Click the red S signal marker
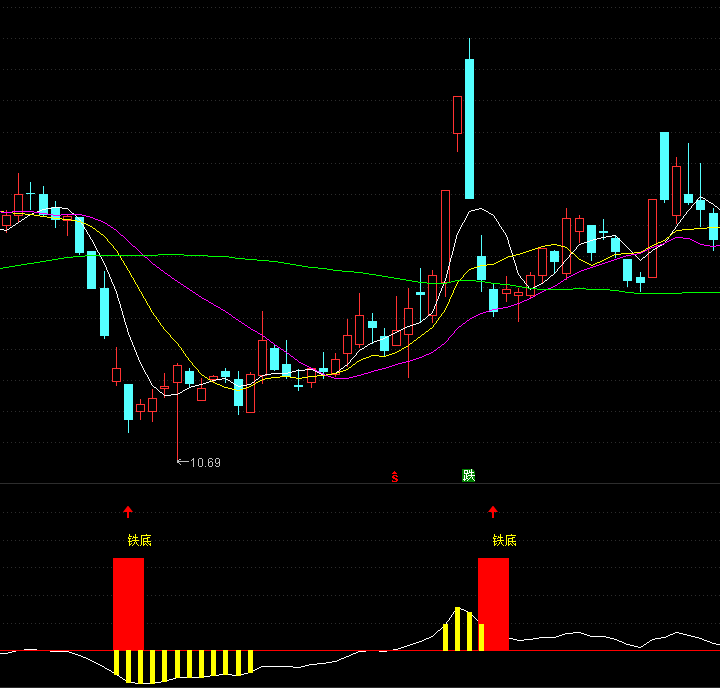Screen dimensions: 720x688 (395, 477)
